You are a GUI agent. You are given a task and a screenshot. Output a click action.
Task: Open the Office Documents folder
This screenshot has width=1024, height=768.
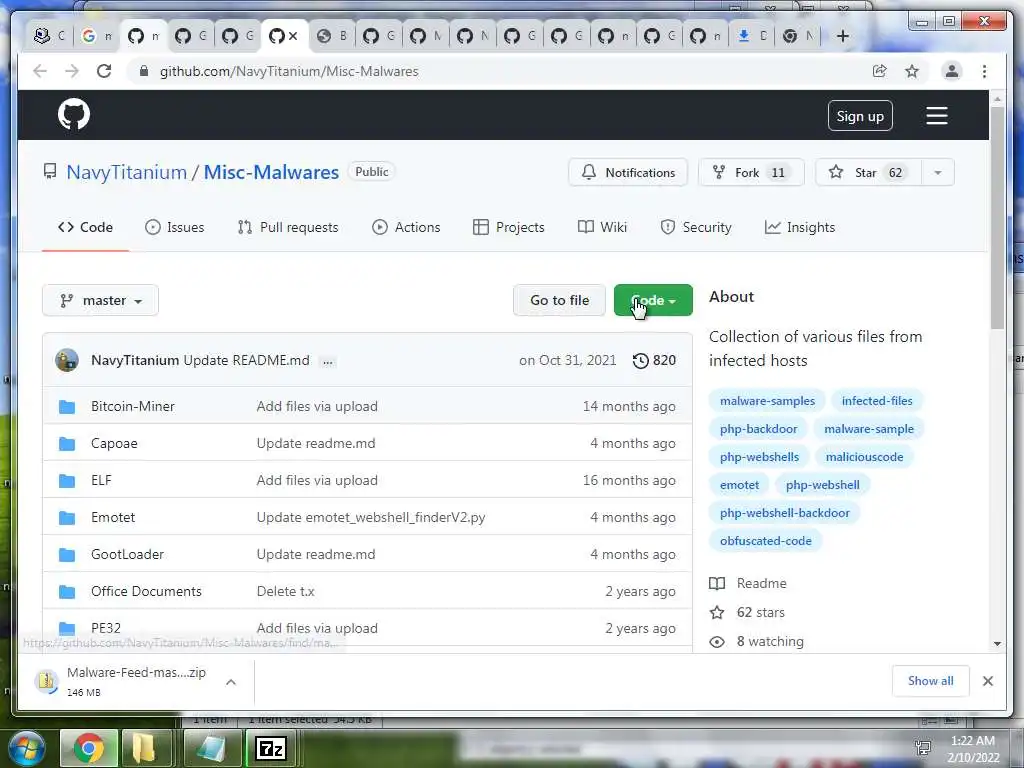(146, 592)
